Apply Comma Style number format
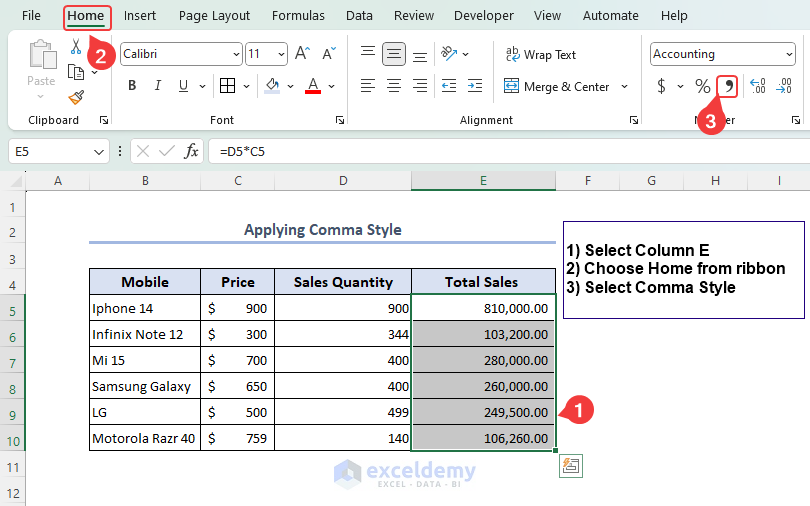The image size is (810, 506). tap(728, 87)
